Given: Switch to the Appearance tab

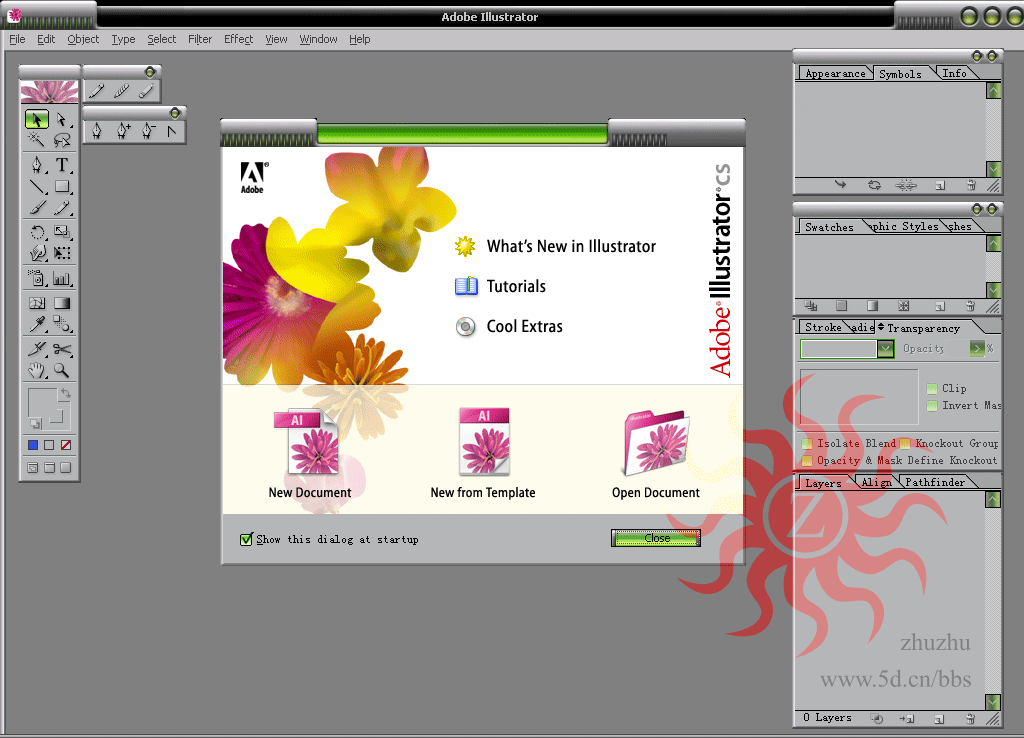Looking at the screenshot, I should click(835, 74).
